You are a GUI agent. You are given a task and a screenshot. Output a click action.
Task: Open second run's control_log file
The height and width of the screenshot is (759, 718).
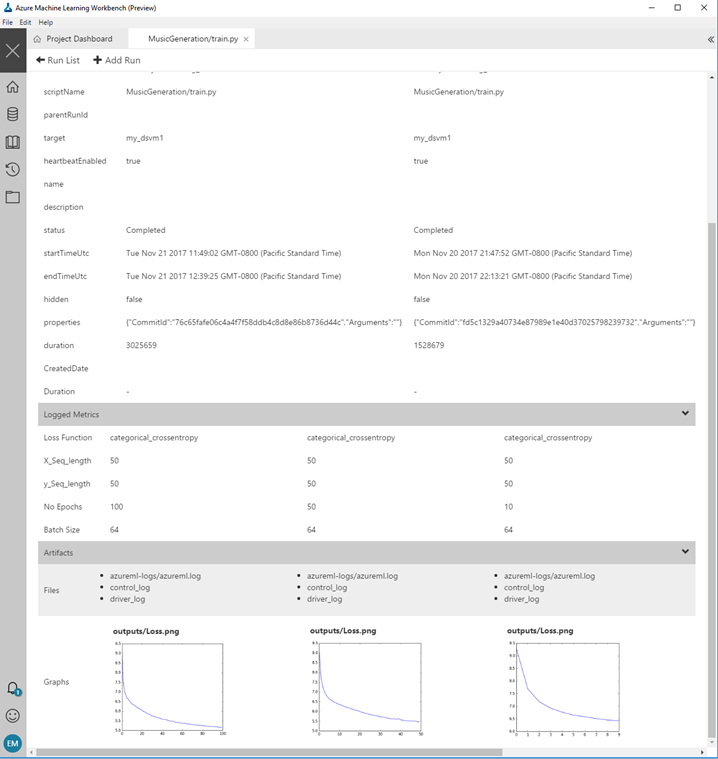(x=327, y=588)
